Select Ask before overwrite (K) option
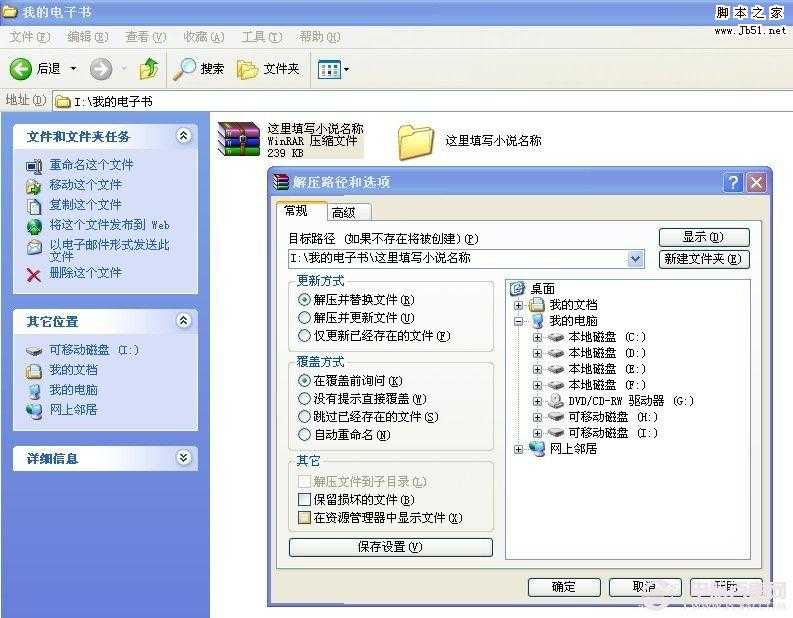 pyautogui.click(x=304, y=381)
